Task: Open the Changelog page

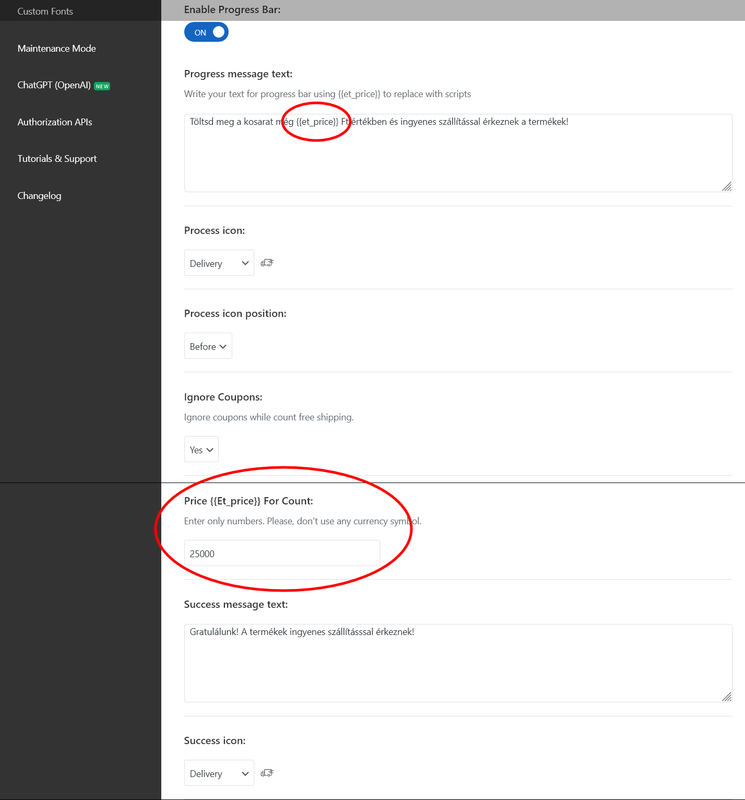Action: [39, 195]
